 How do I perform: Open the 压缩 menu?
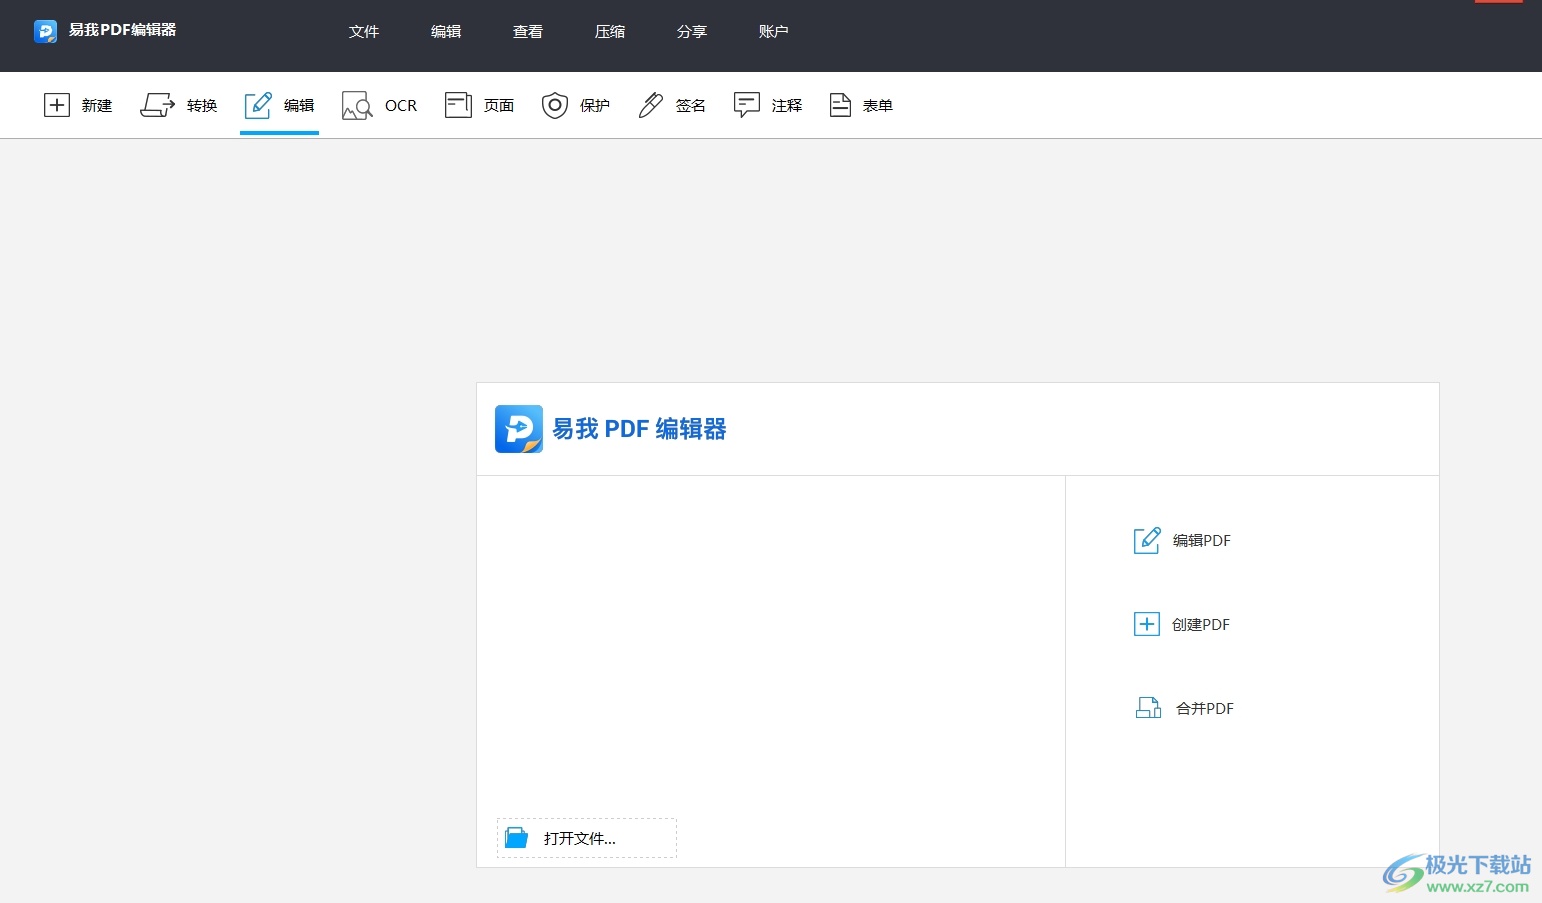[x=610, y=32]
